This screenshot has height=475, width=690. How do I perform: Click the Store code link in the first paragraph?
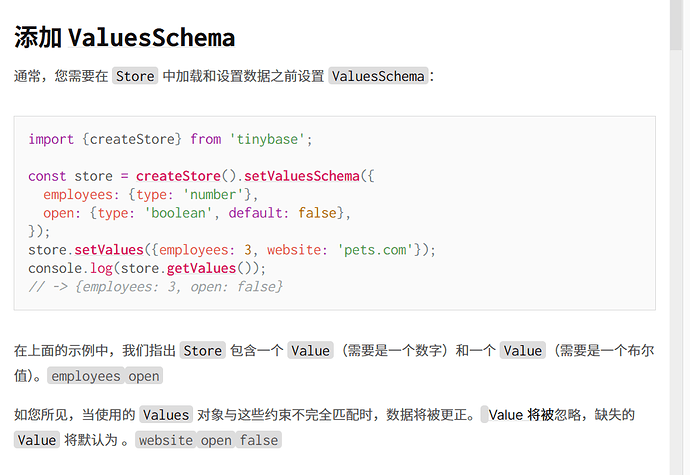pos(135,76)
